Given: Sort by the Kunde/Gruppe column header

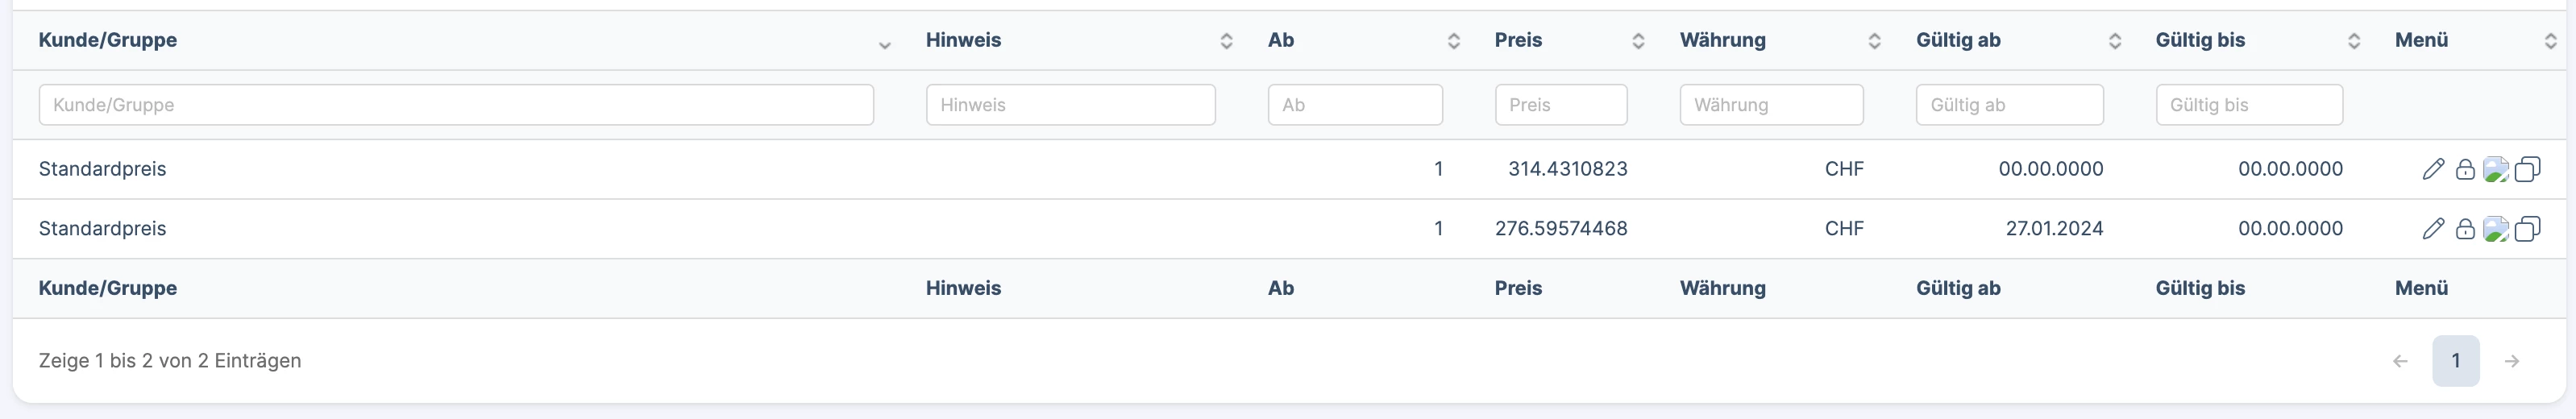Looking at the screenshot, I should (x=108, y=40).
